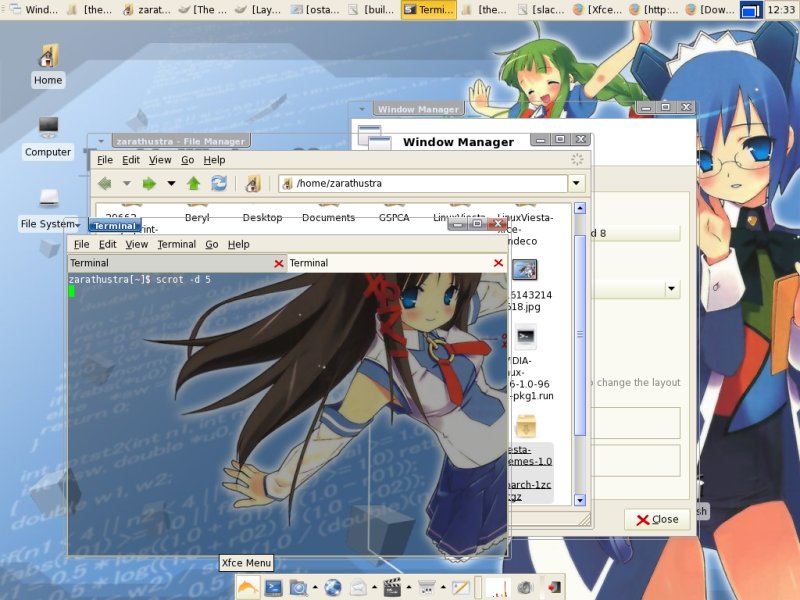Open the volume speaker icon in the panel

point(524,588)
